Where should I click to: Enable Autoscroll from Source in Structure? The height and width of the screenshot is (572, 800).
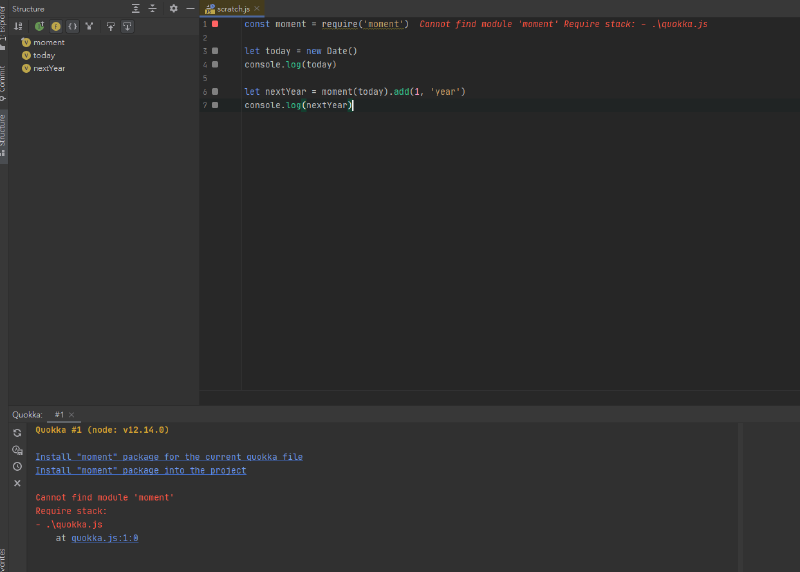pyautogui.click(x=127, y=26)
